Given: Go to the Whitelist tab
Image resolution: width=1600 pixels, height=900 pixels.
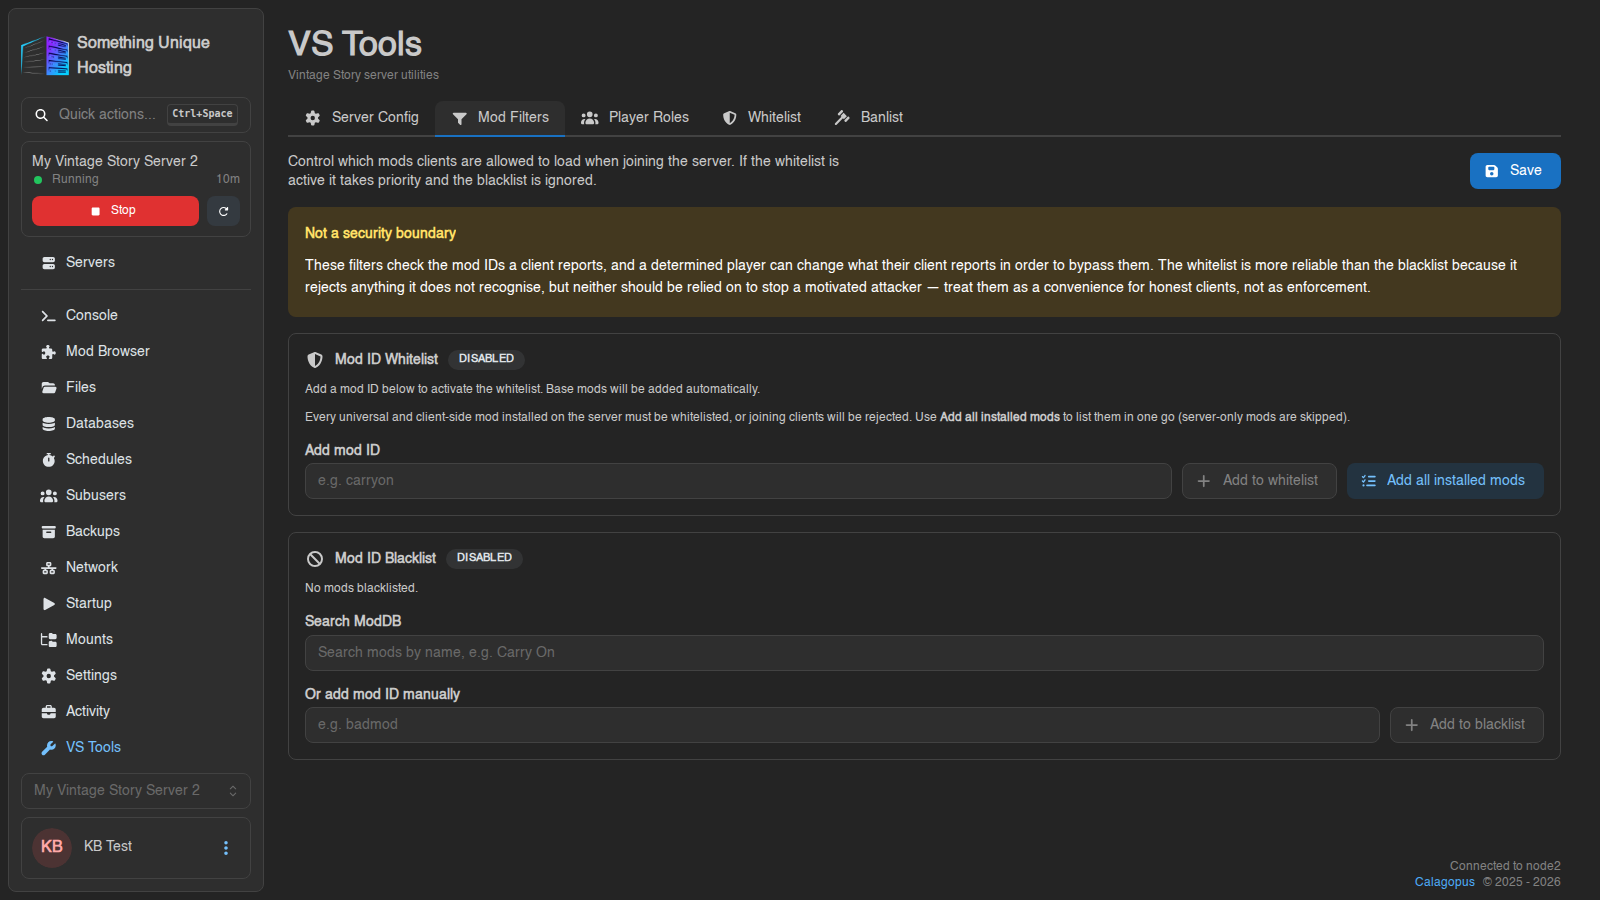Looking at the screenshot, I should (x=761, y=118).
